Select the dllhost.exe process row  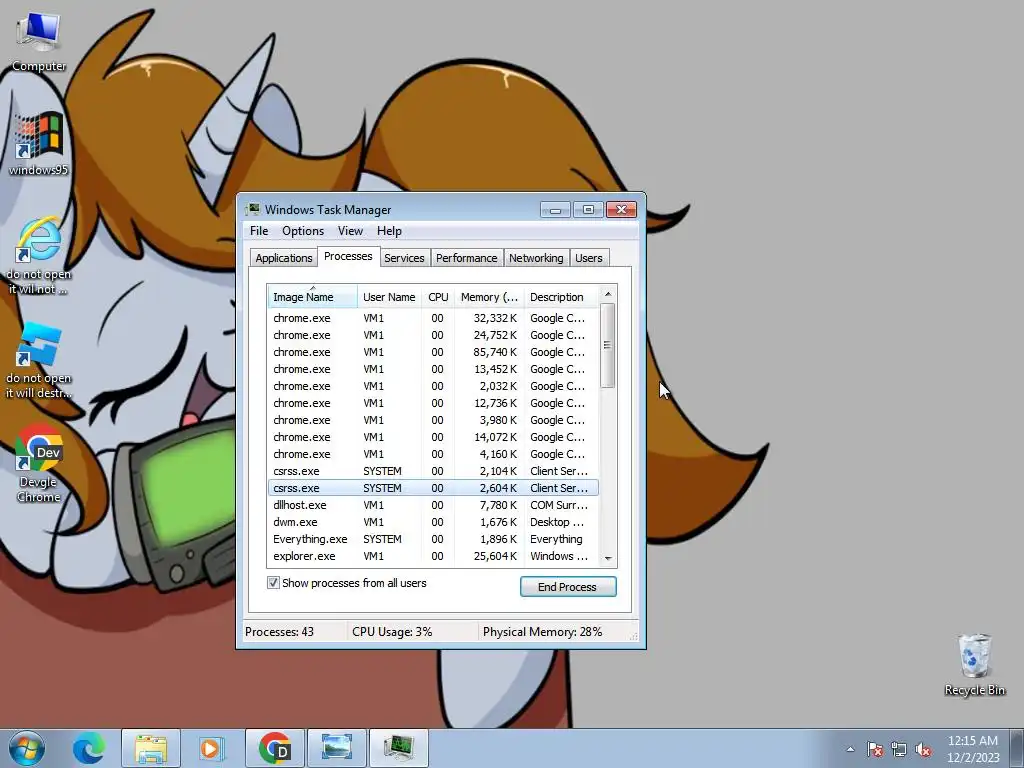click(433, 505)
